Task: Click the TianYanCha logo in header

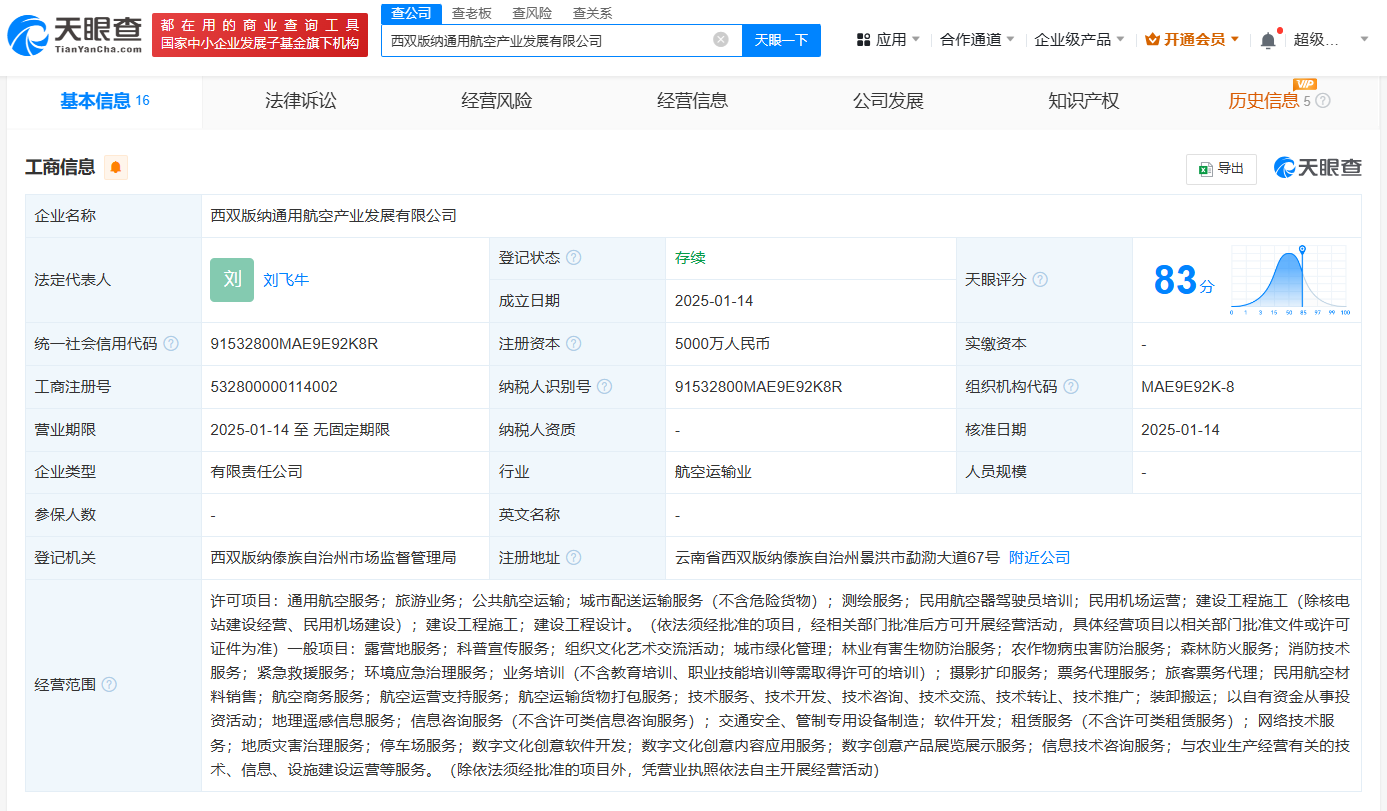Action: 75,35
